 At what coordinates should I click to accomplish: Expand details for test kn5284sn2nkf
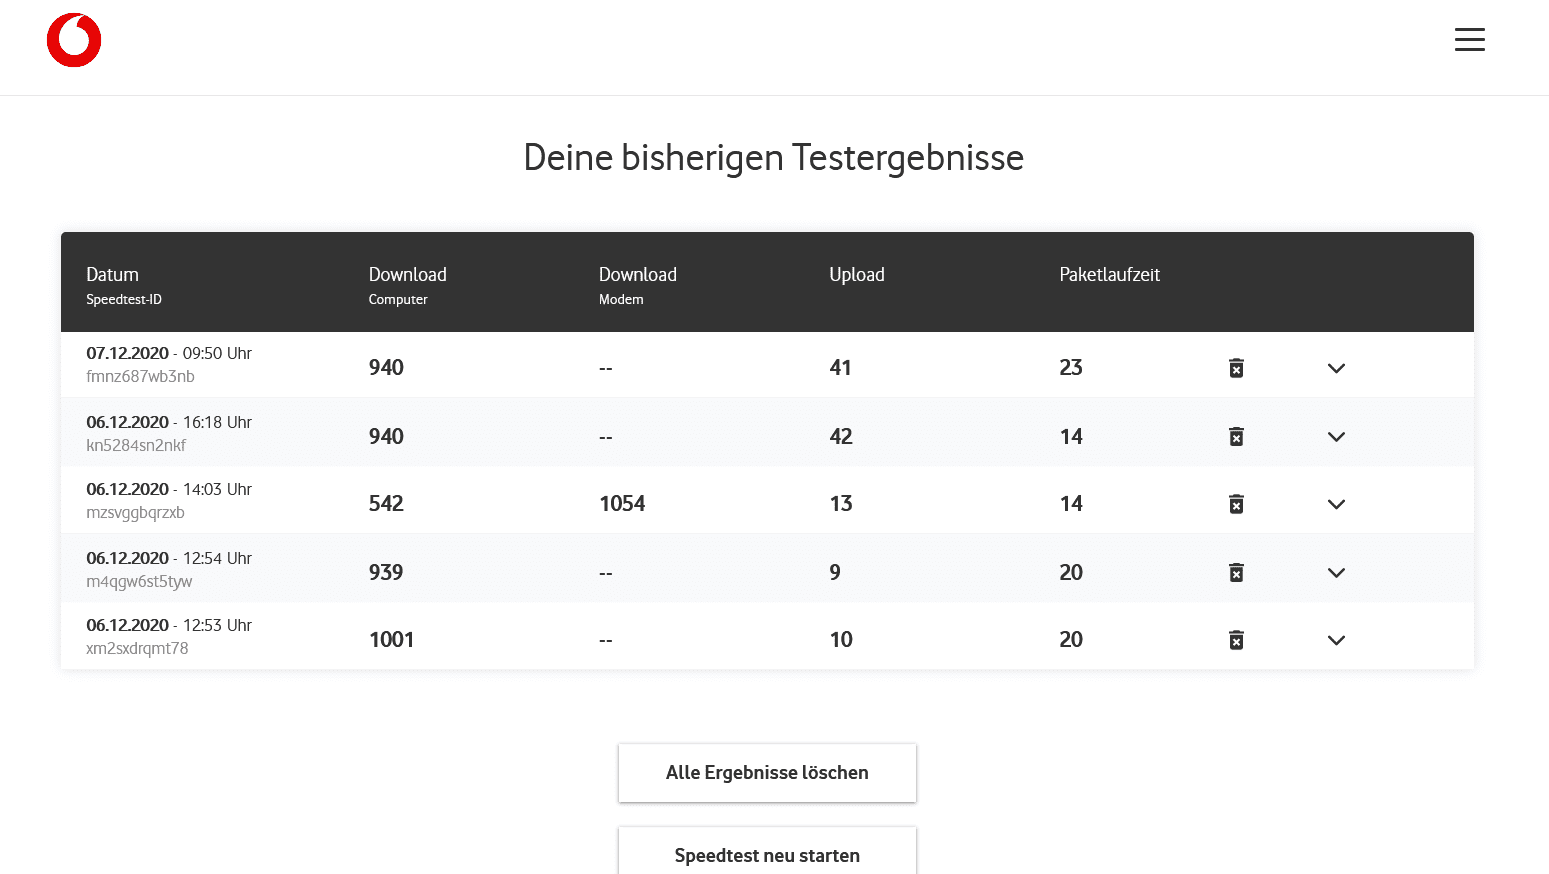[1336, 437]
